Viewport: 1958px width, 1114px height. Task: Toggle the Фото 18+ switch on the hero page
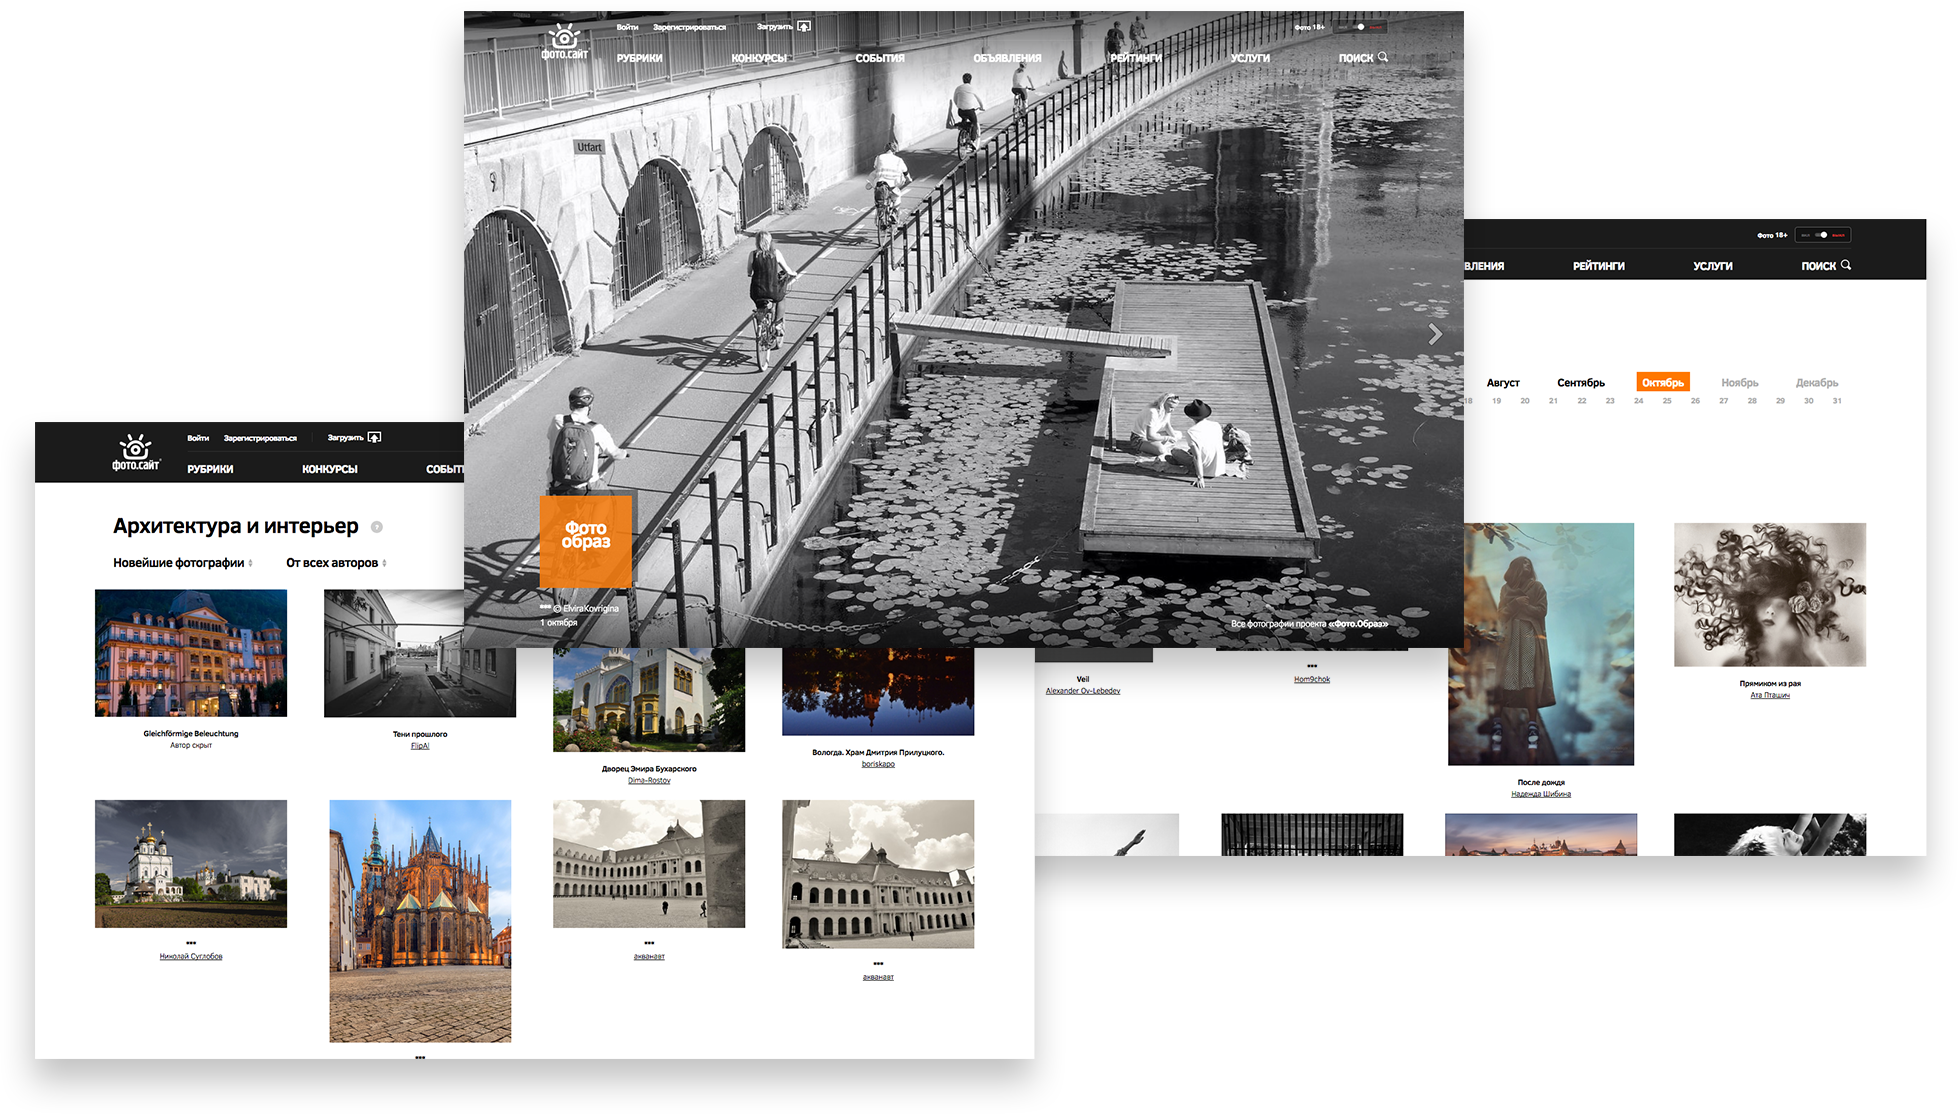point(1362,27)
